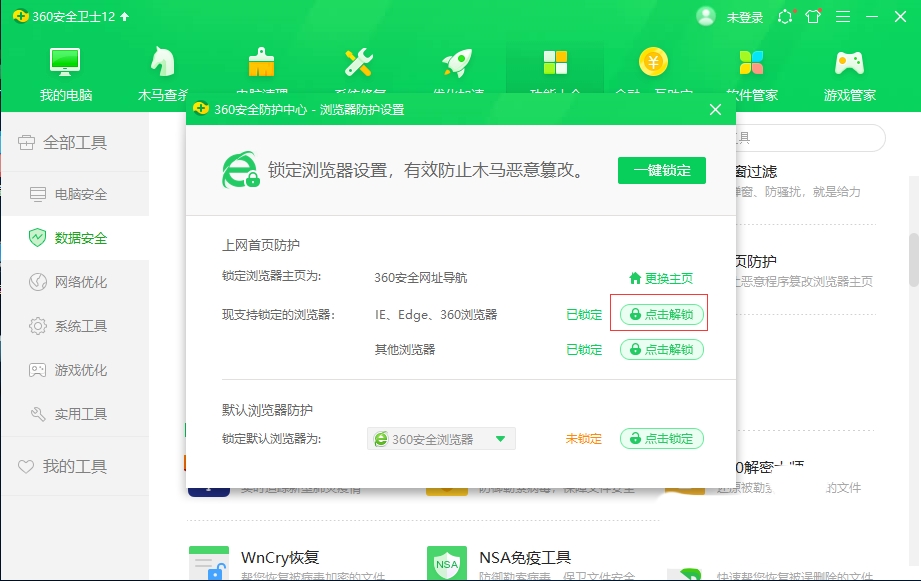Click the NSA免疫工具 shield icon
921x581 pixels.
446,563
